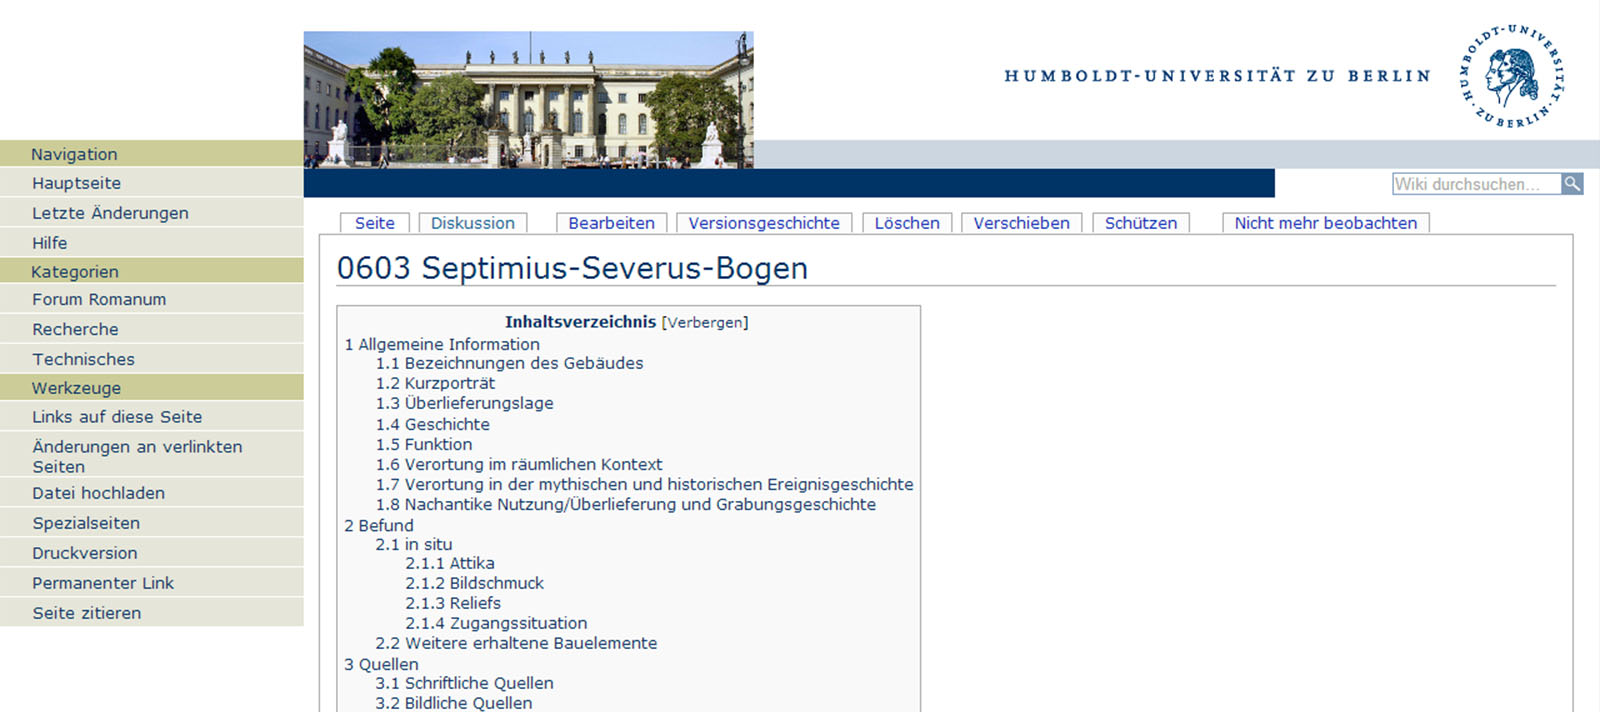Open the Technisches category link
Image resolution: width=1600 pixels, height=712 pixels.
click(x=83, y=359)
